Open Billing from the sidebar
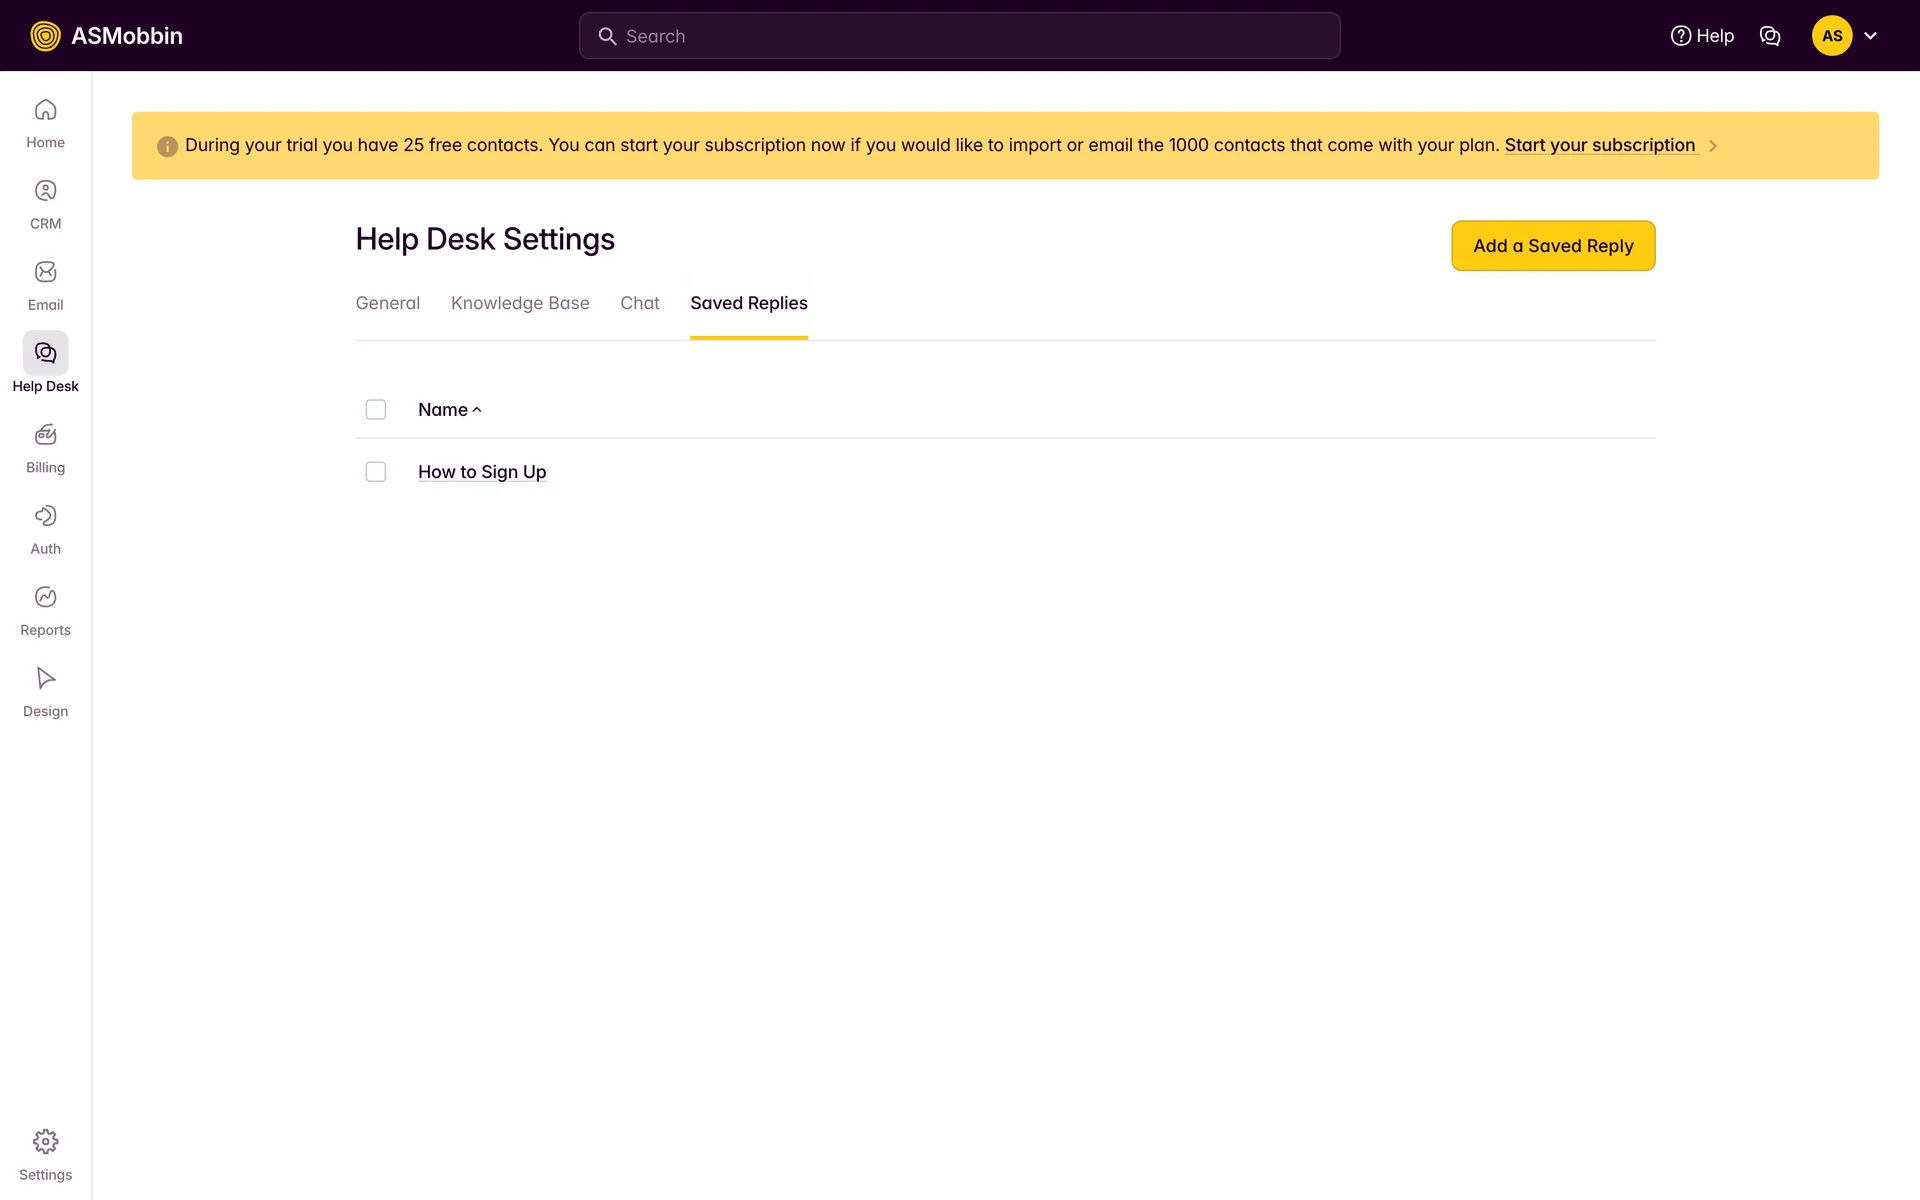 [45, 448]
